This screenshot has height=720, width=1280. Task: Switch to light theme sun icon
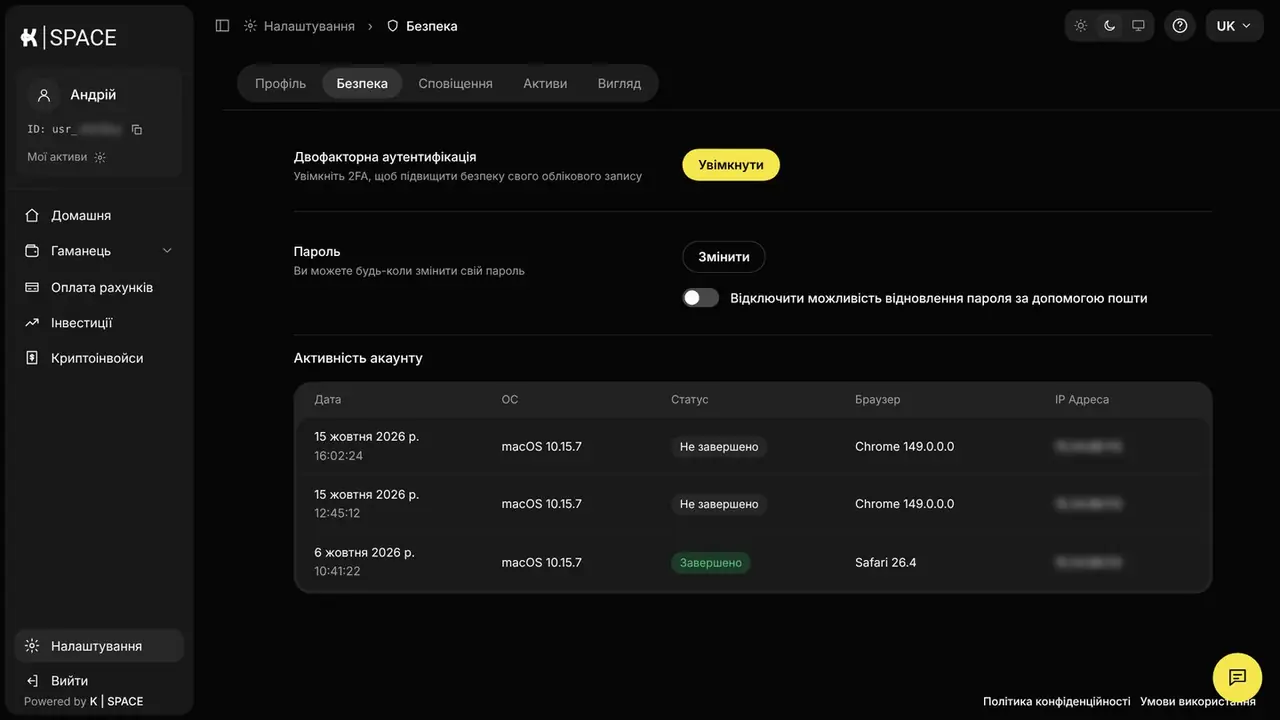pyautogui.click(x=1081, y=26)
